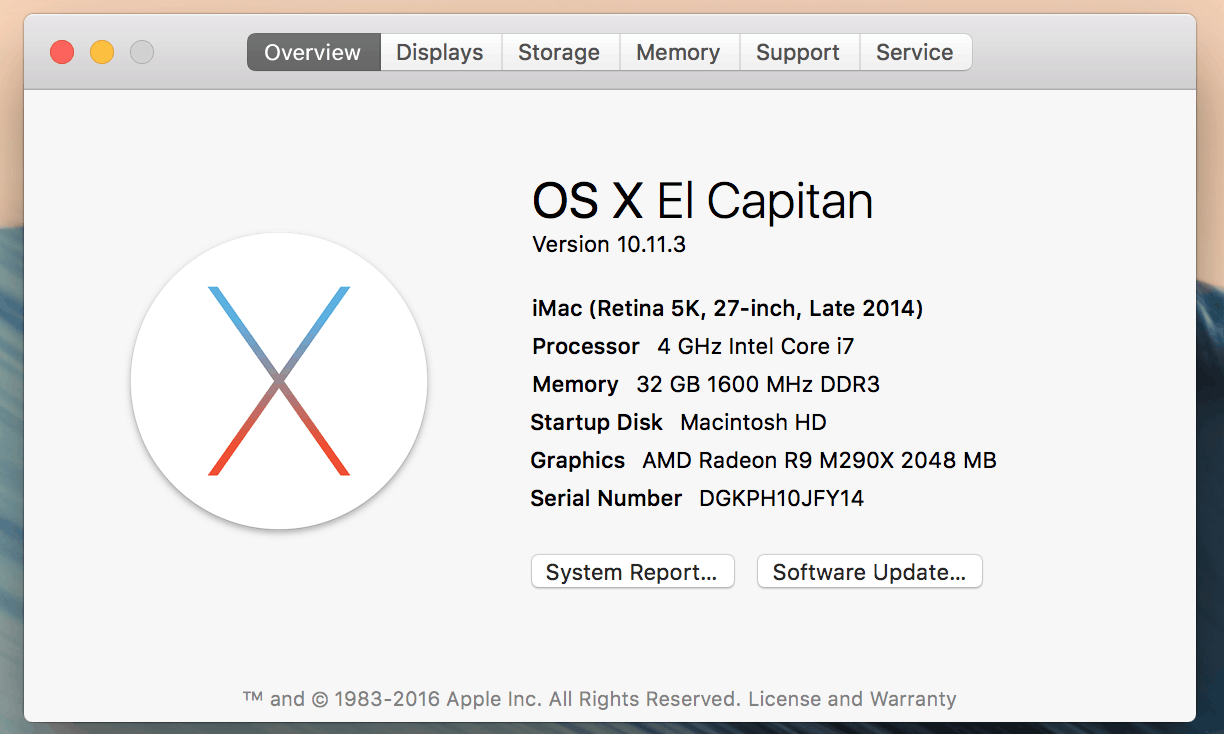Click the greyed-out zoom window button
The height and width of the screenshot is (734, 1224).
point(142,52)
